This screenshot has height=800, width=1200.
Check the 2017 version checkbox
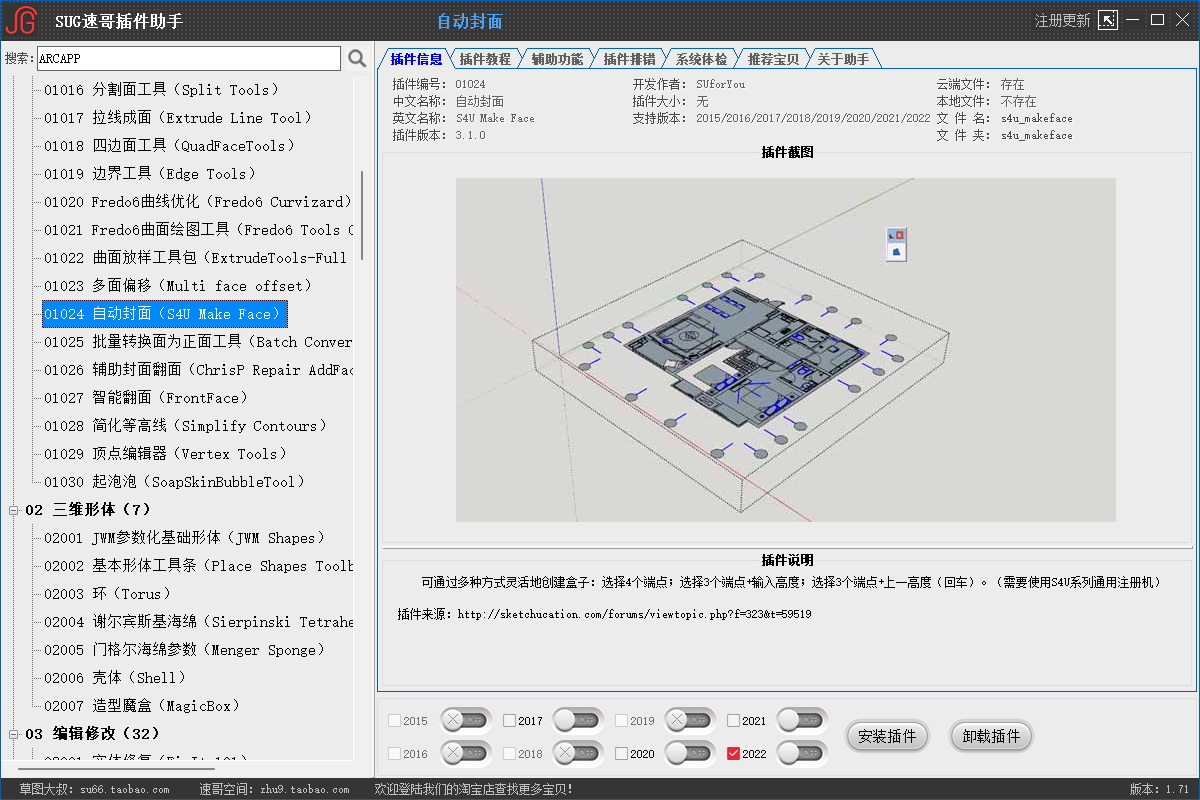[x=510, y=721]
